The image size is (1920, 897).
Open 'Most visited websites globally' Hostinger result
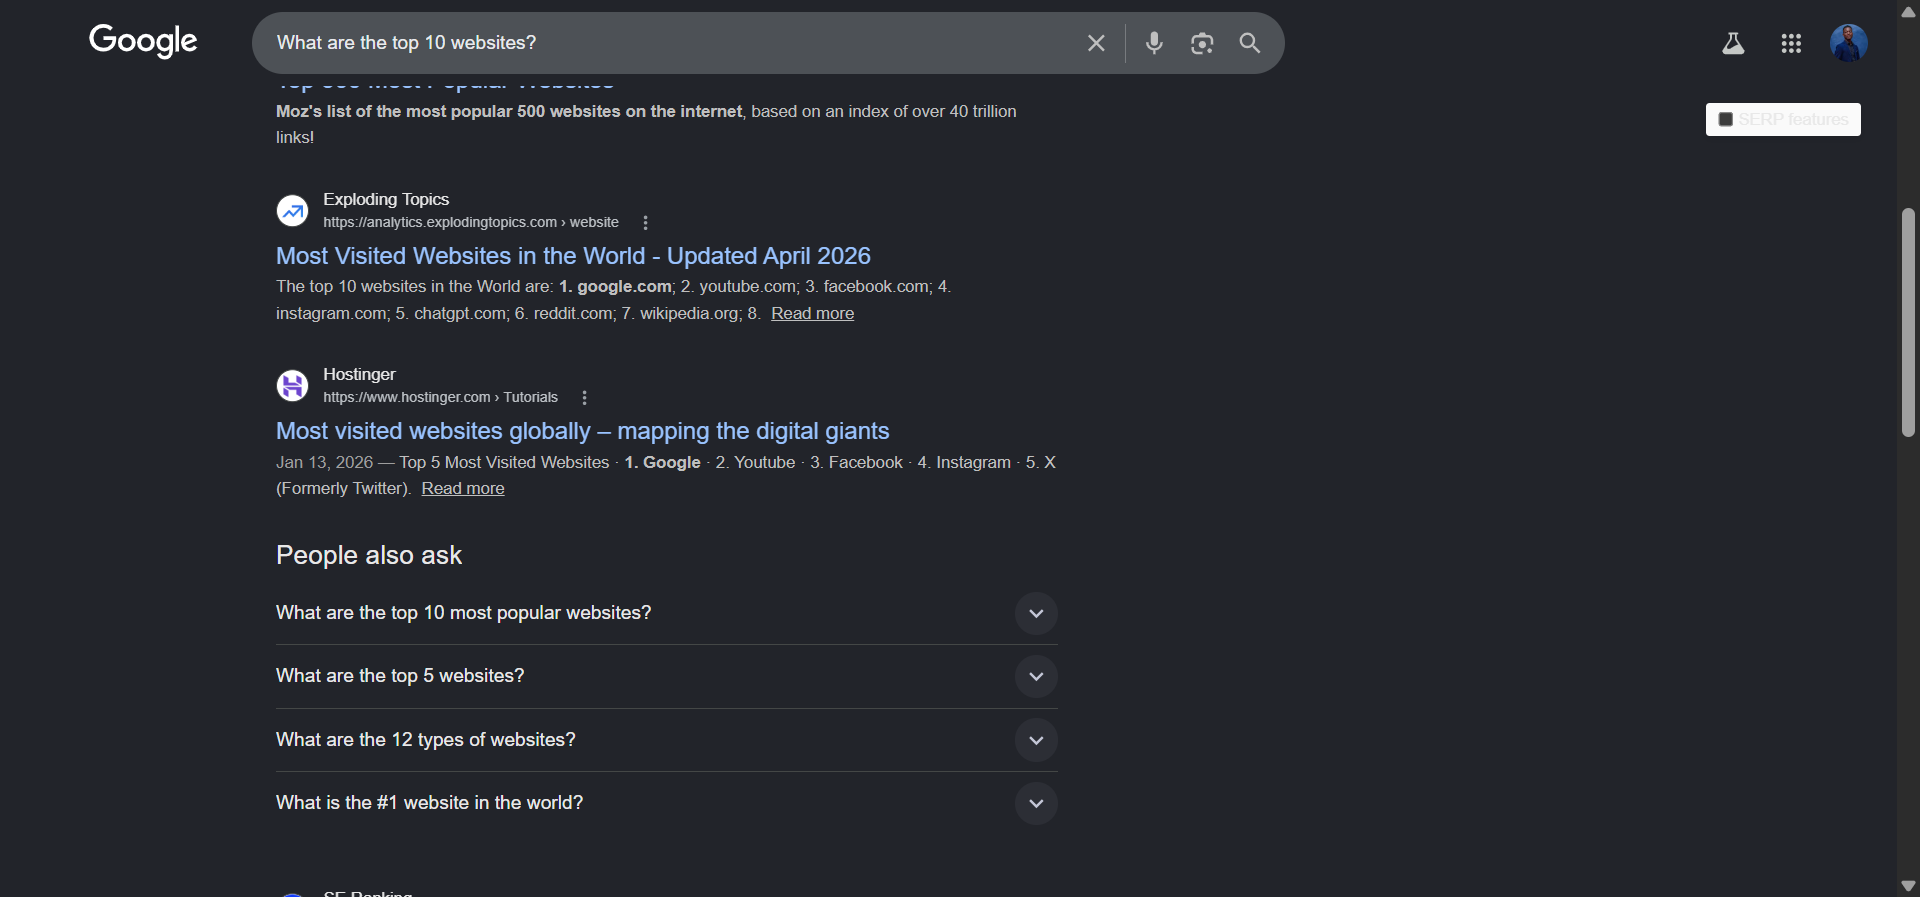tap(582, 431)
